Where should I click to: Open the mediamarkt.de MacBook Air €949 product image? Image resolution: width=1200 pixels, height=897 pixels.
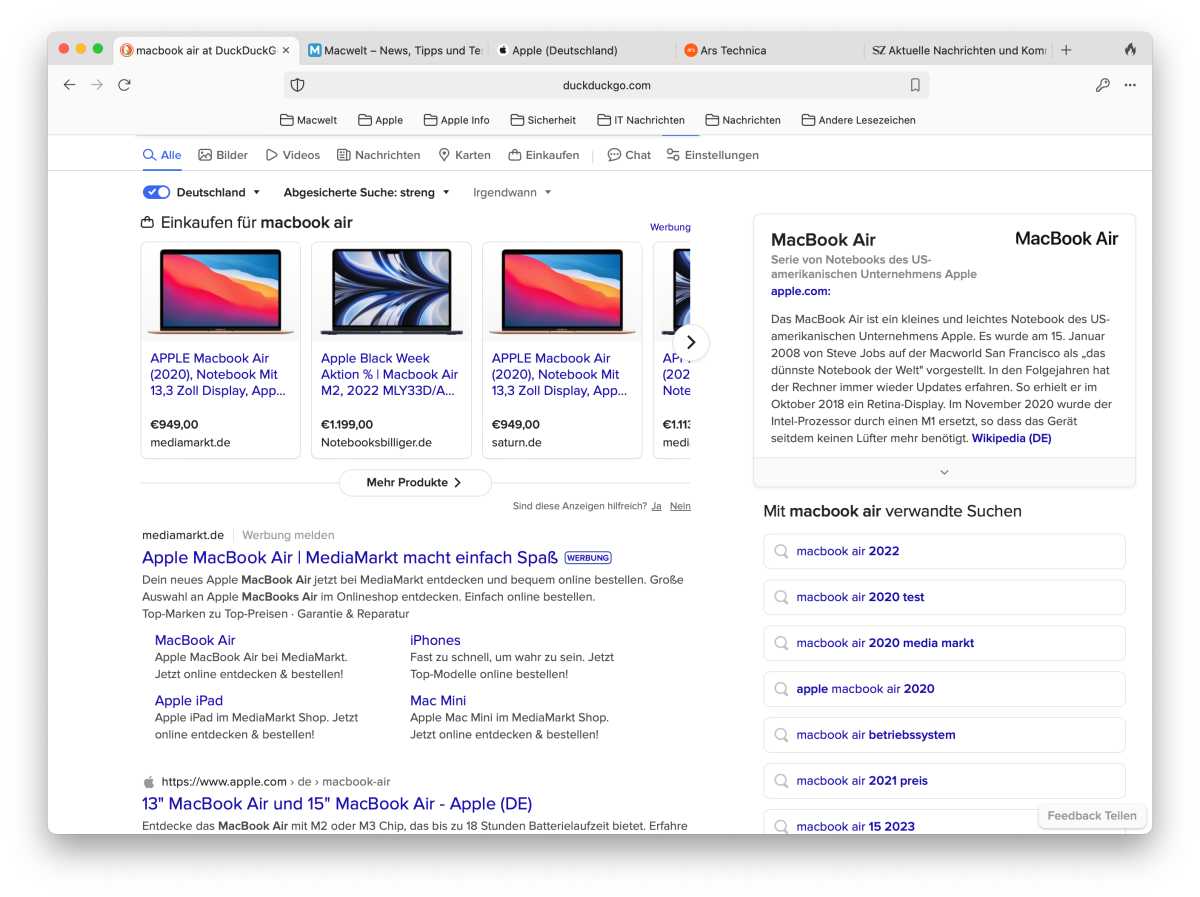point(220,292)
